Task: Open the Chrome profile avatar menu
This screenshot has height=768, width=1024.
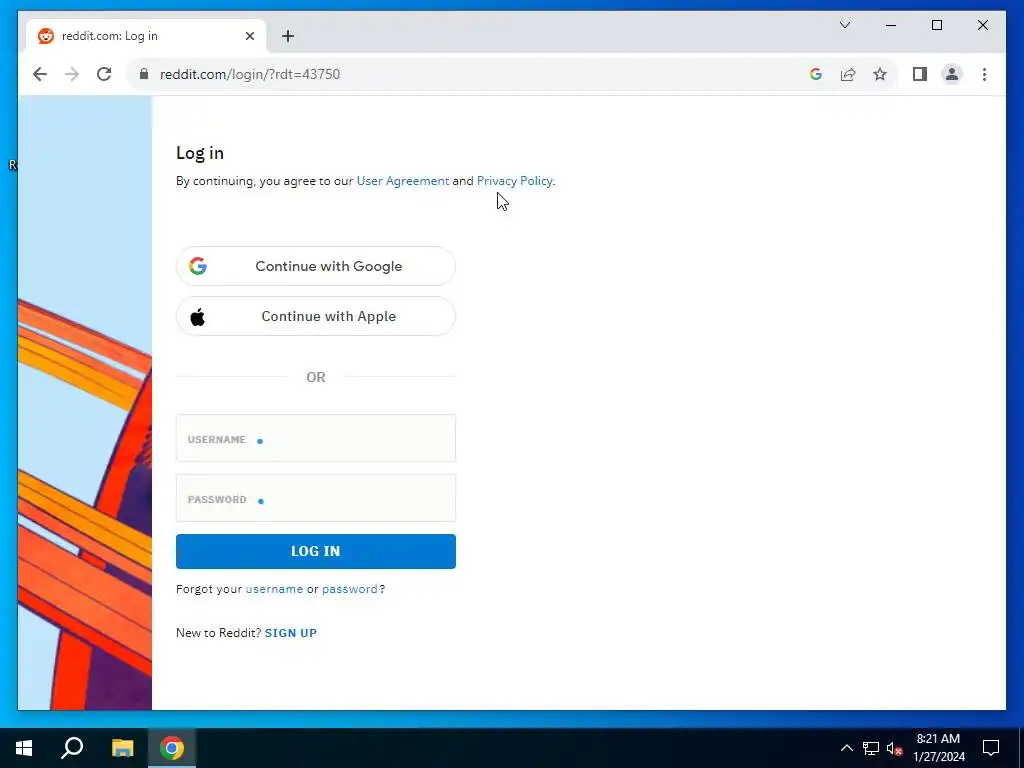Action: 952,74
